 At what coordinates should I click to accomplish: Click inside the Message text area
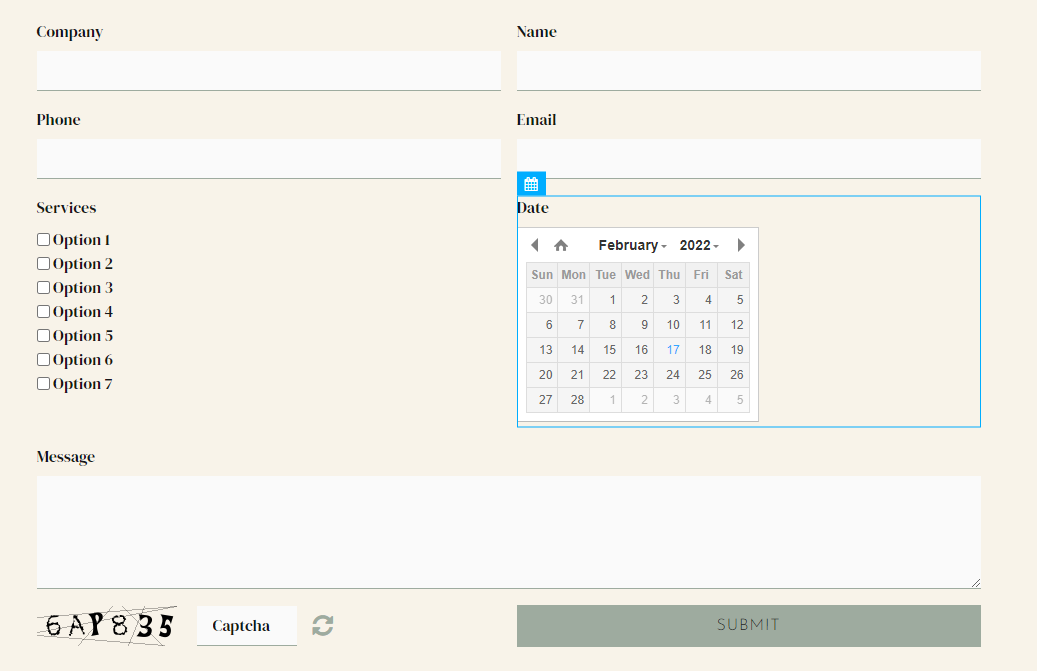[x=508, y=532]
